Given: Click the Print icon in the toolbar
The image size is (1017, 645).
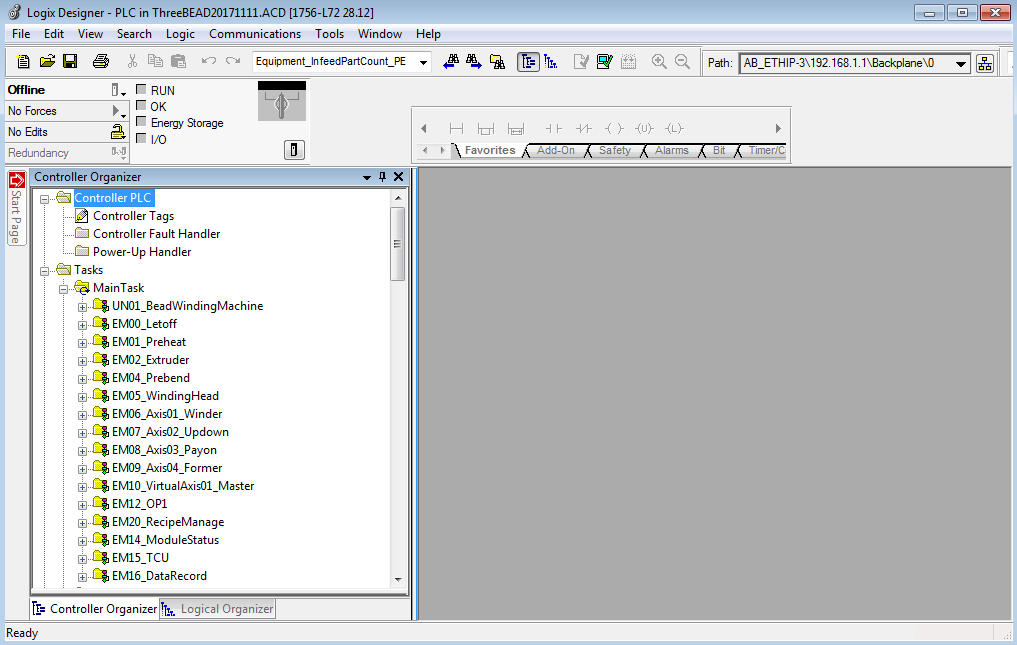Looking at the screenshot, I should point(101,62).
